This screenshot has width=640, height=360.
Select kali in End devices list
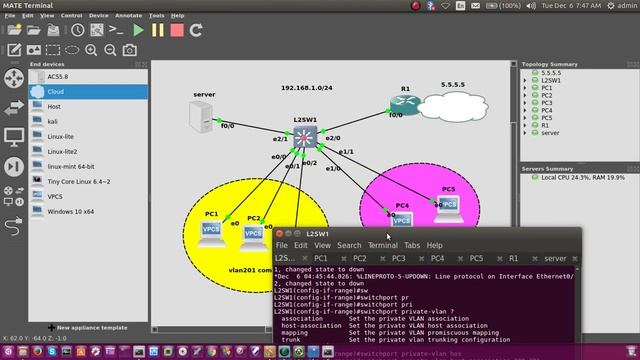88,122
